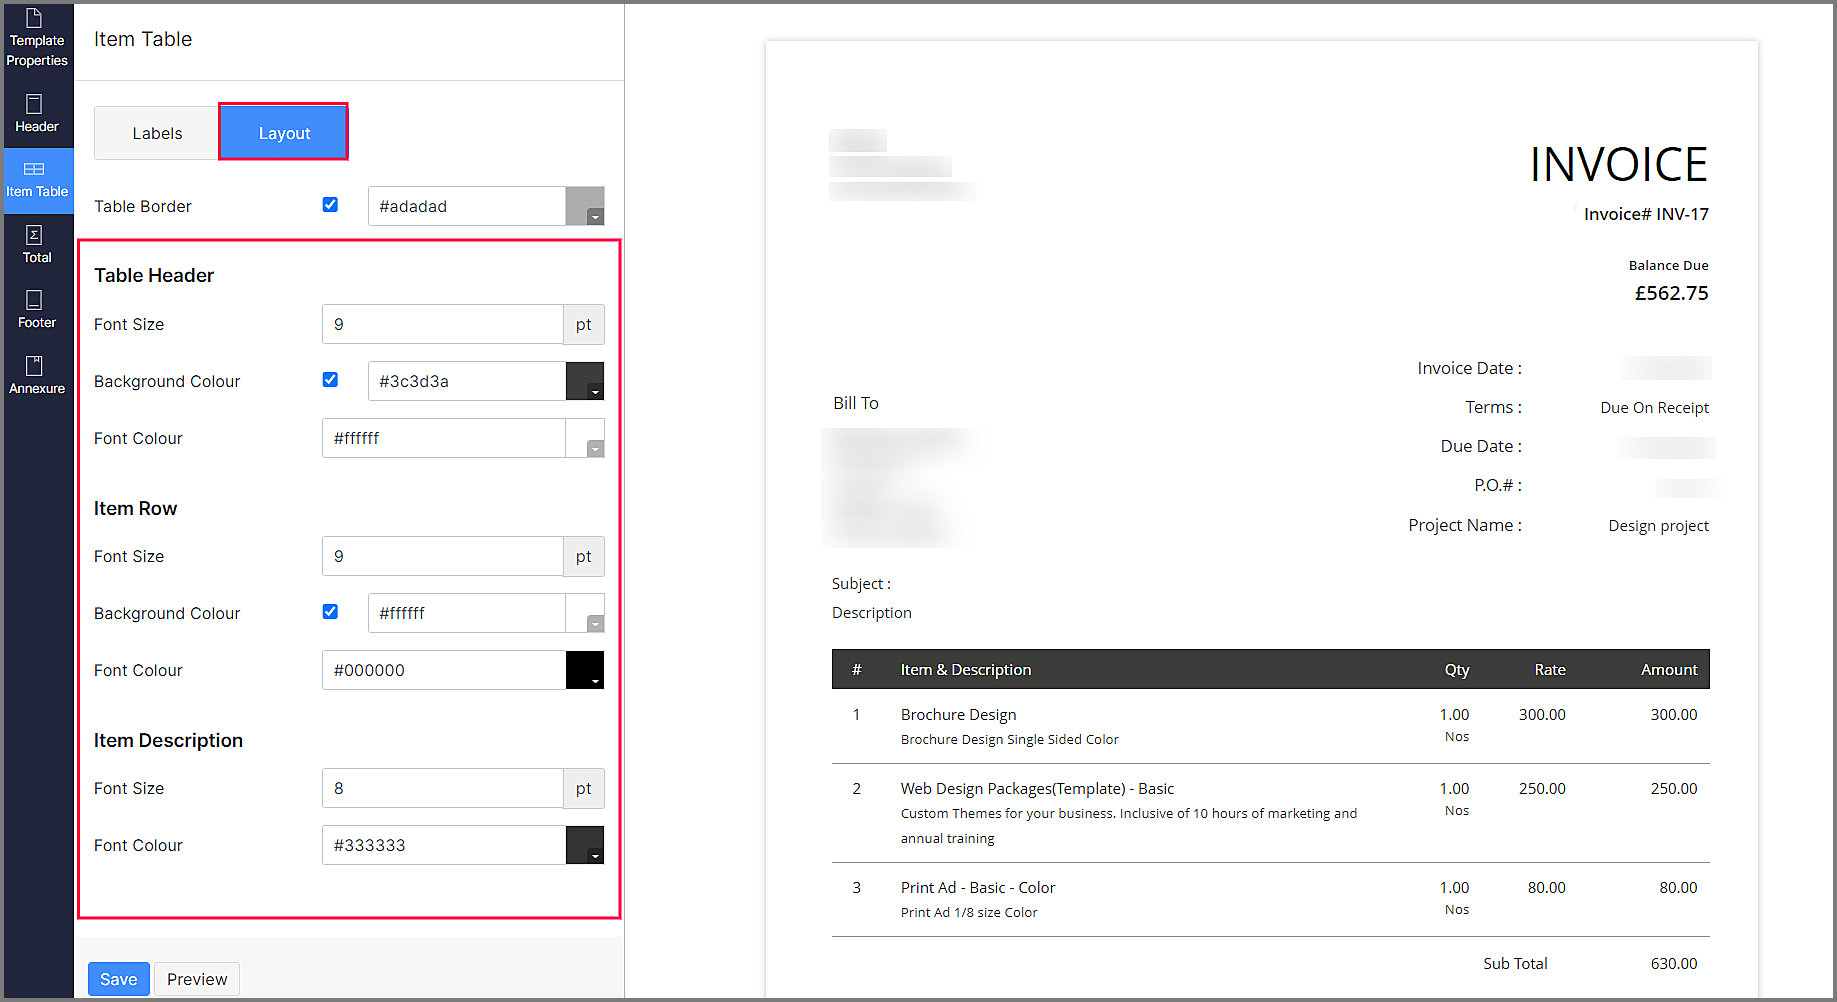Click the Item Row black font colour swatch
Screen dimensions: 1837x1002
[x=586, y=670]
